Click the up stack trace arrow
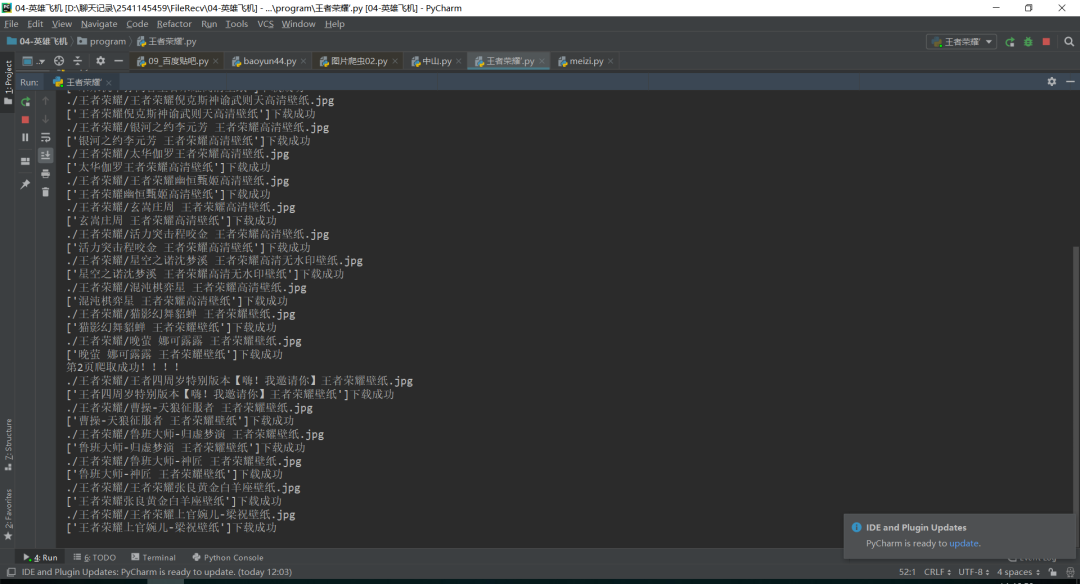Image resolution: width=1080 pixels, height=584 pixels. click(45, 101)
